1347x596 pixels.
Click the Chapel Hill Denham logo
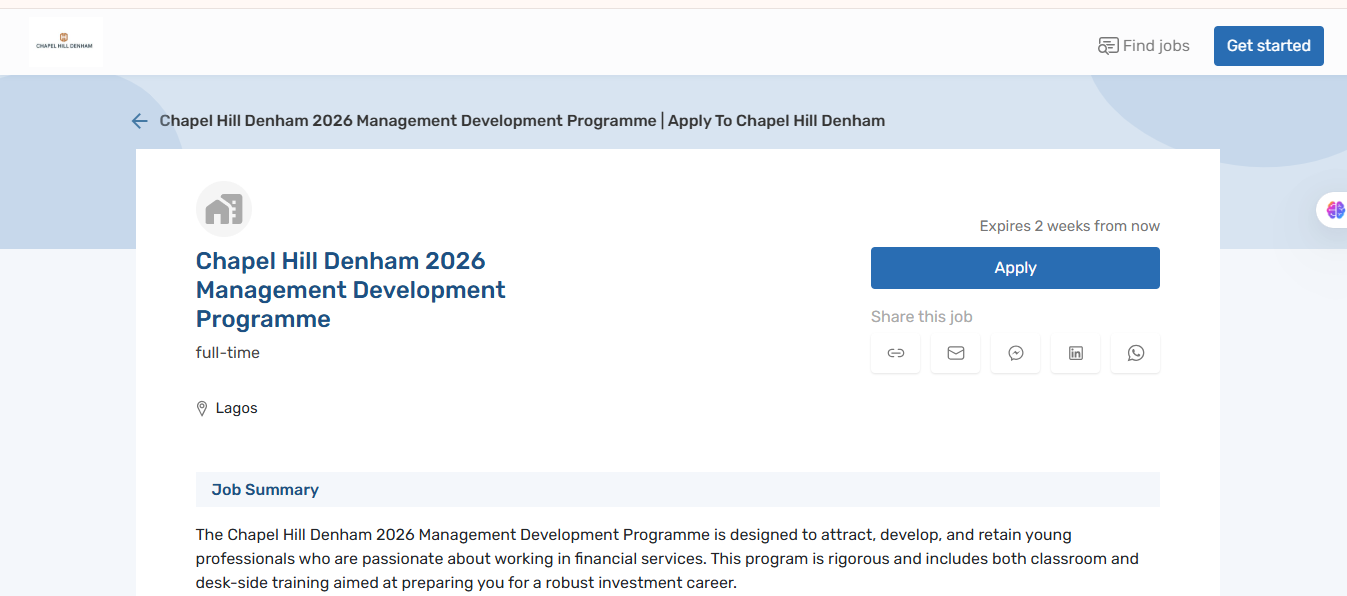tap(65, 43)
